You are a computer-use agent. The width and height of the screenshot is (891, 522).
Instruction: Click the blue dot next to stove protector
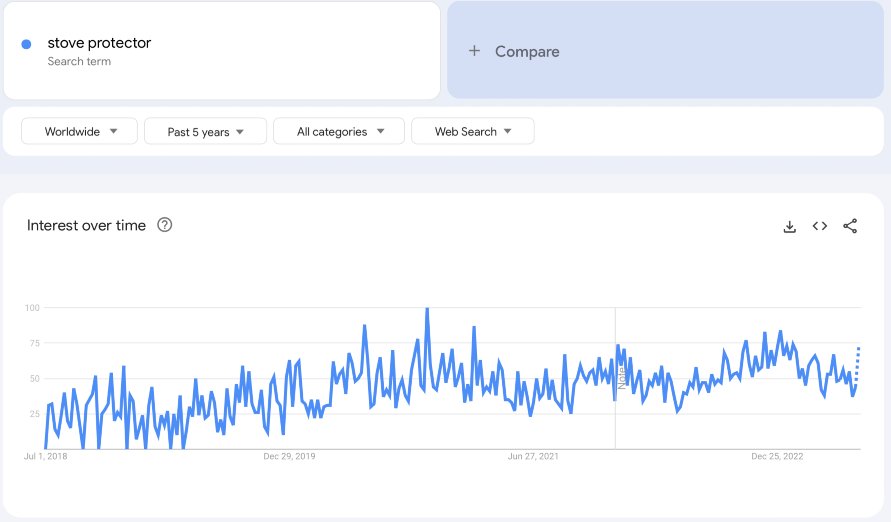click(26, 44)
